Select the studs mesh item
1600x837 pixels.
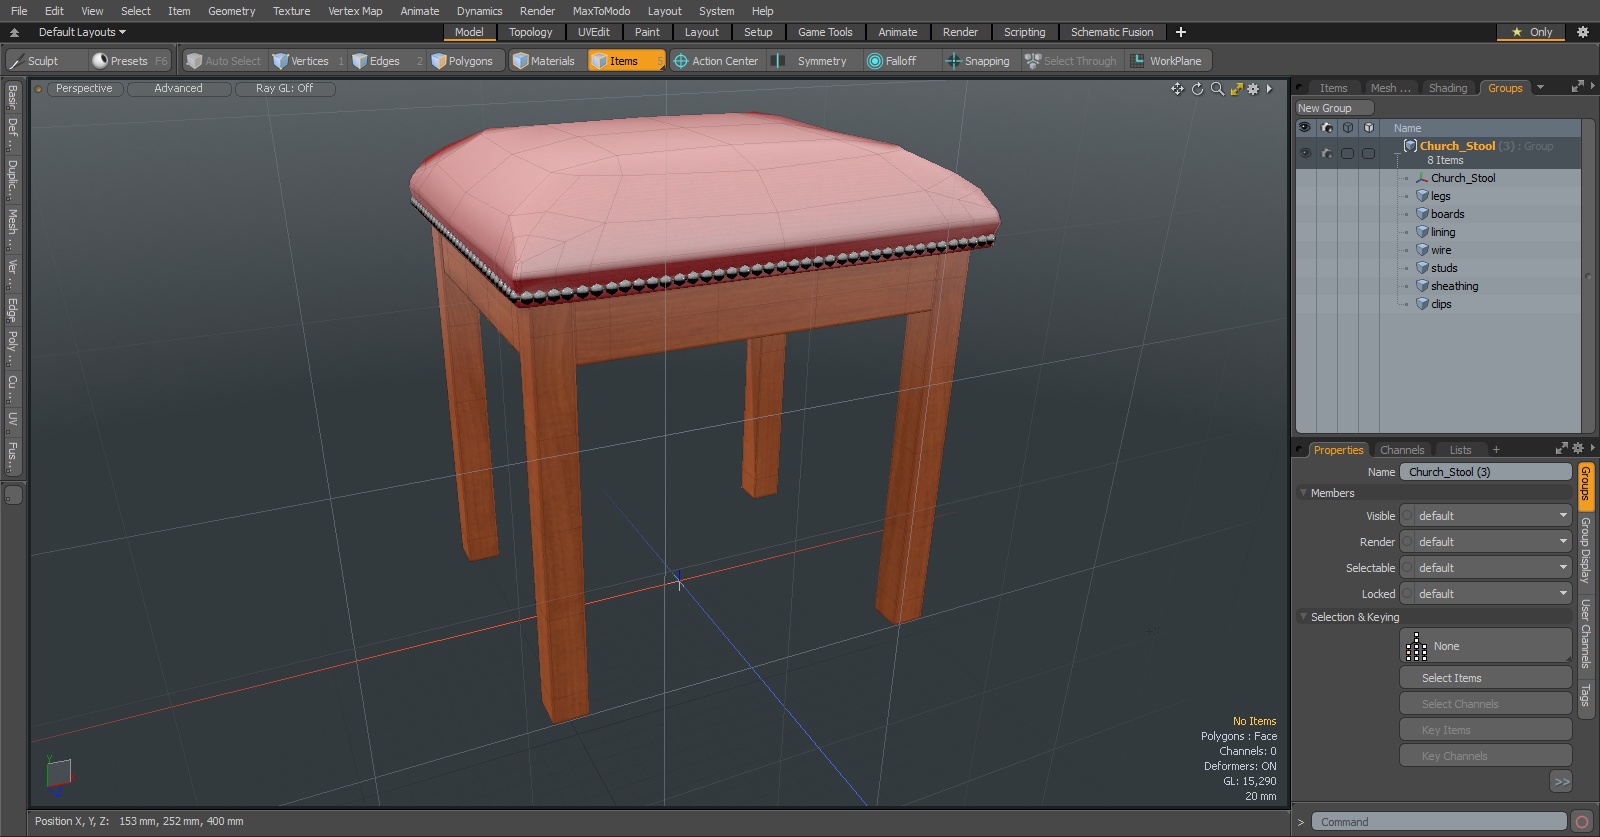(x=1444, y=268)
